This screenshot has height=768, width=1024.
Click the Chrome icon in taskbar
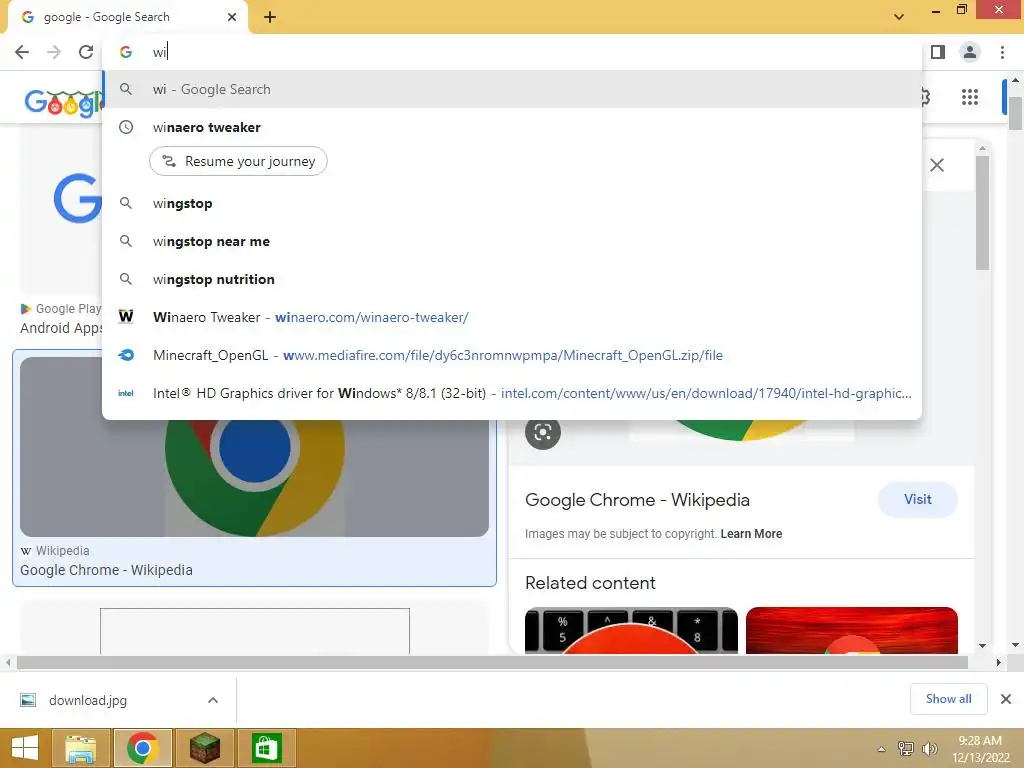click(x=142, y=748)
